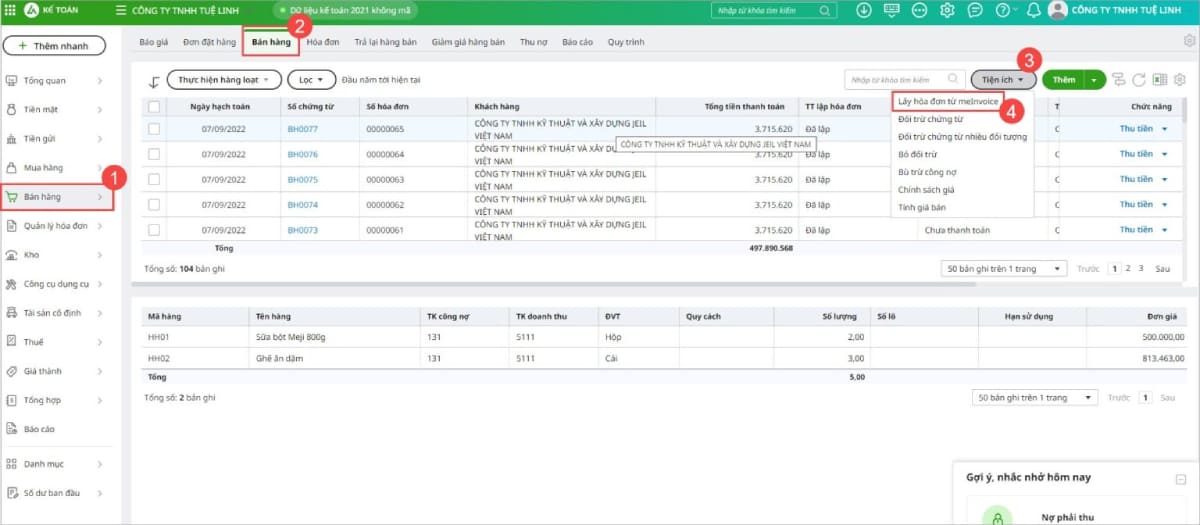Open Mua hàng in the sidebar
The height and width of the screenshot is (525, 1200).
tap(55, 167)
